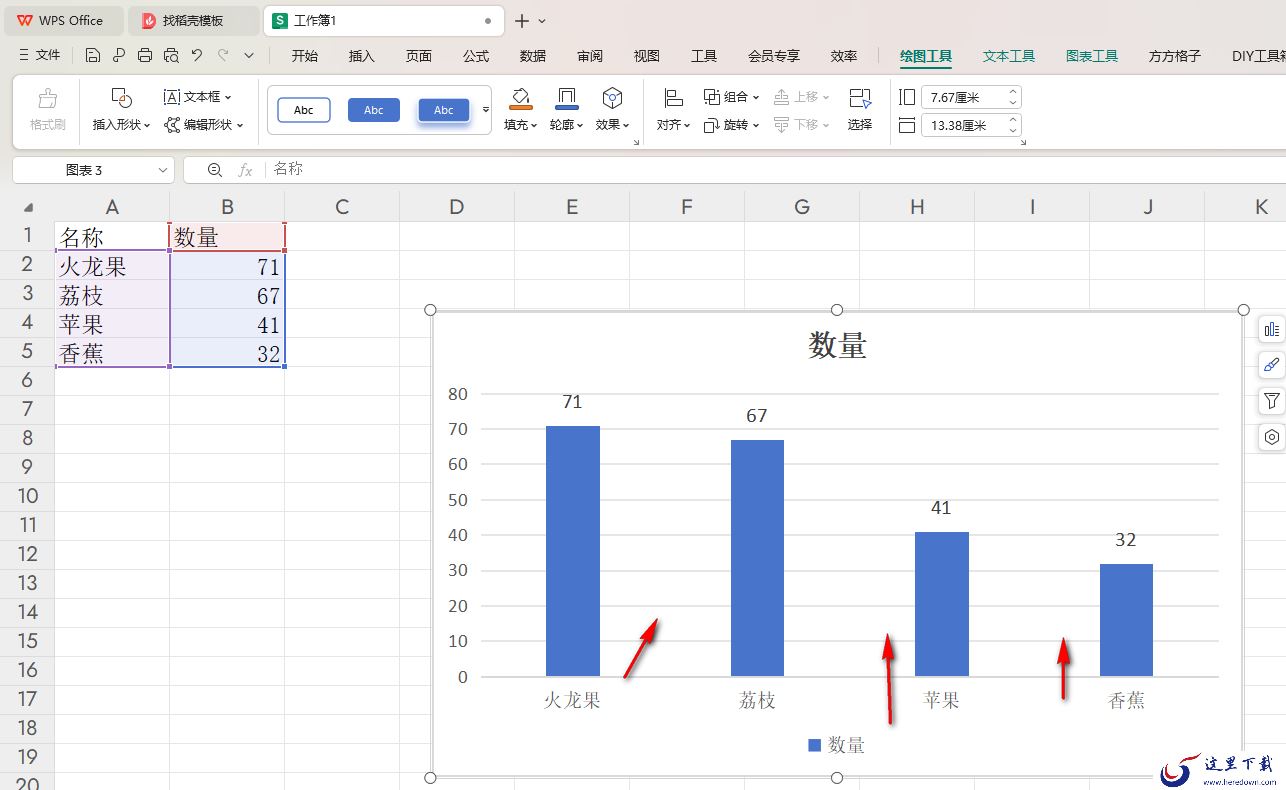1286x790 pixels.
Task: Choose the shadowed blue Abc shape style
Action: point(444,110)
